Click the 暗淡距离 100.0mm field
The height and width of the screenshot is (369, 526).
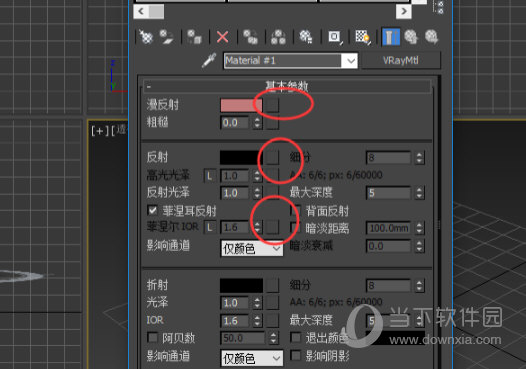click(x=388, y=228)
